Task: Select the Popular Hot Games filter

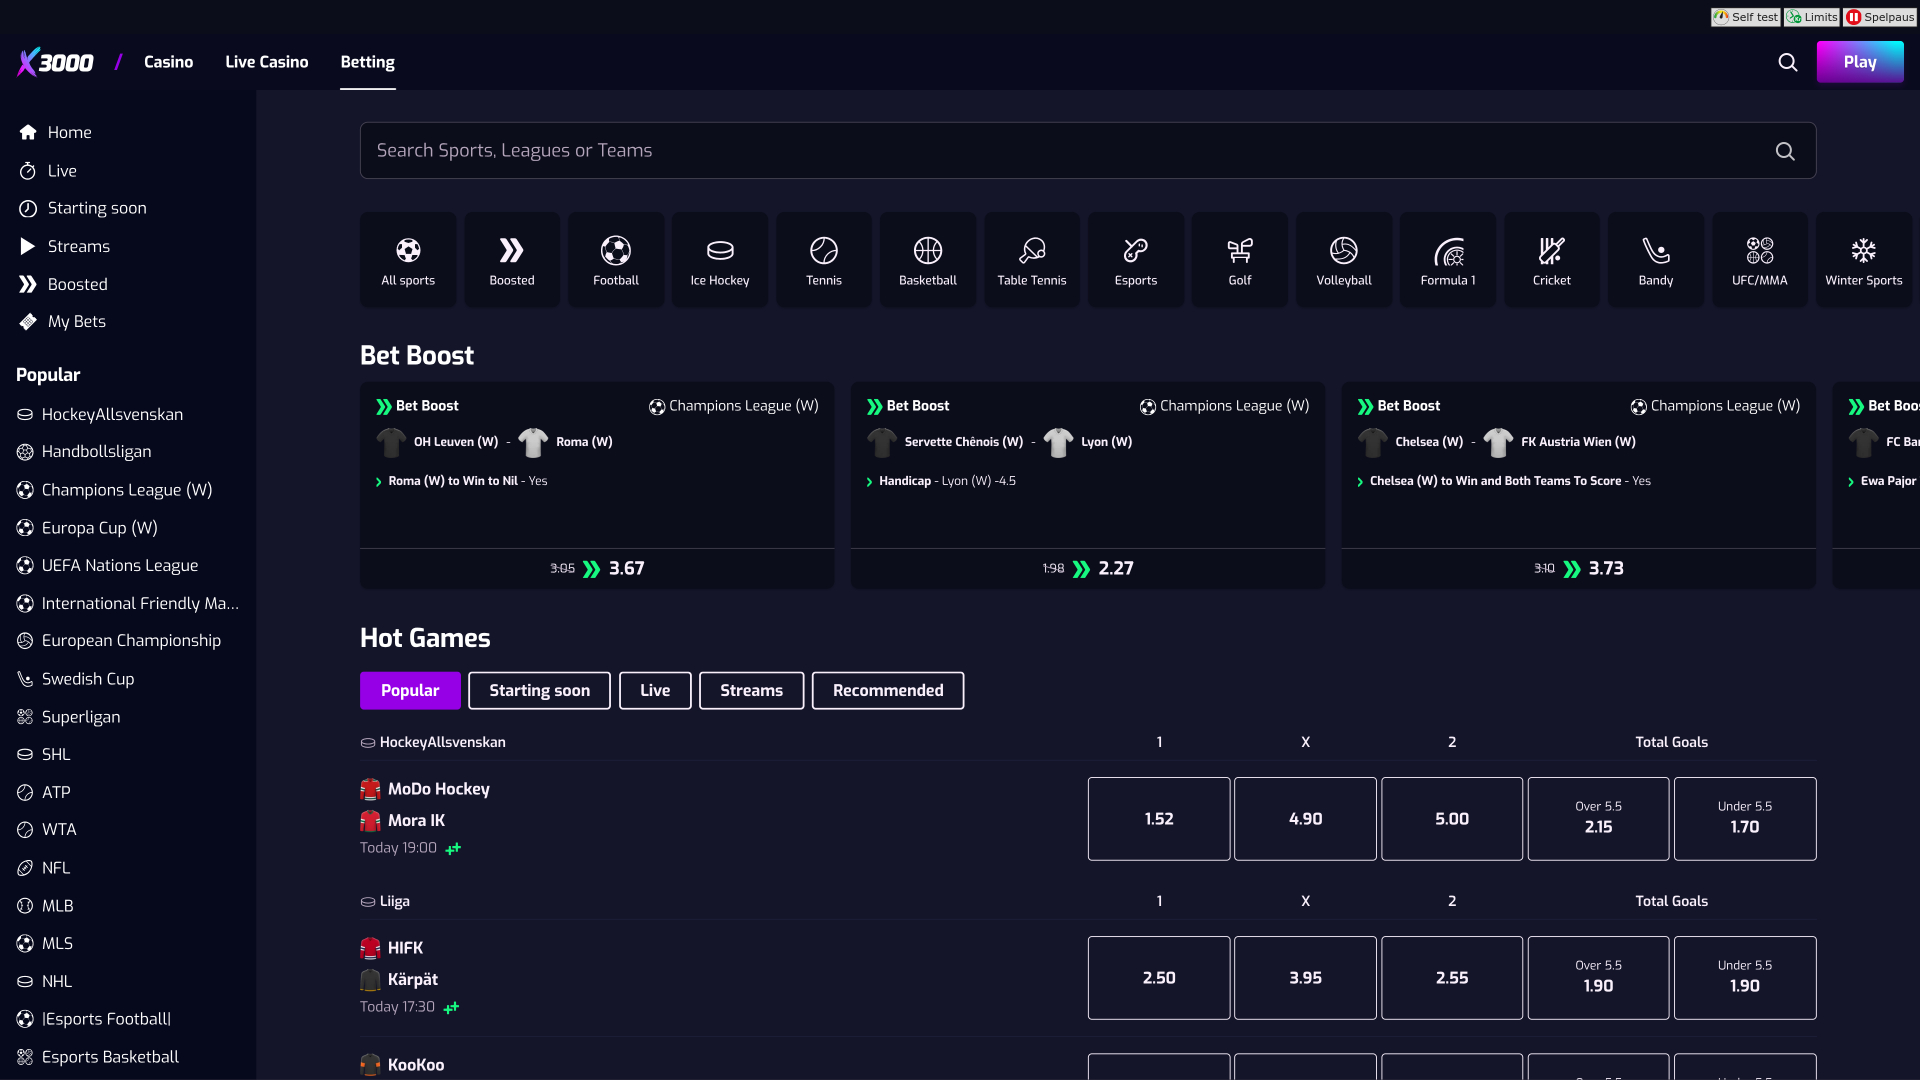Action: tap(410, 690)
